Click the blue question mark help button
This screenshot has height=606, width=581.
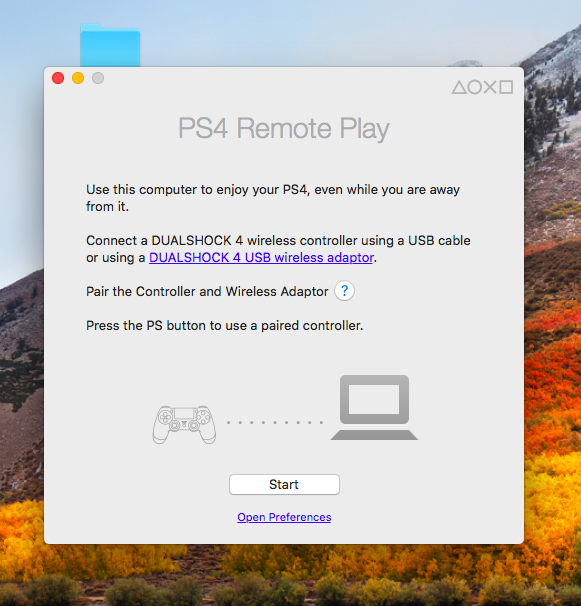(x=344, y=291)
